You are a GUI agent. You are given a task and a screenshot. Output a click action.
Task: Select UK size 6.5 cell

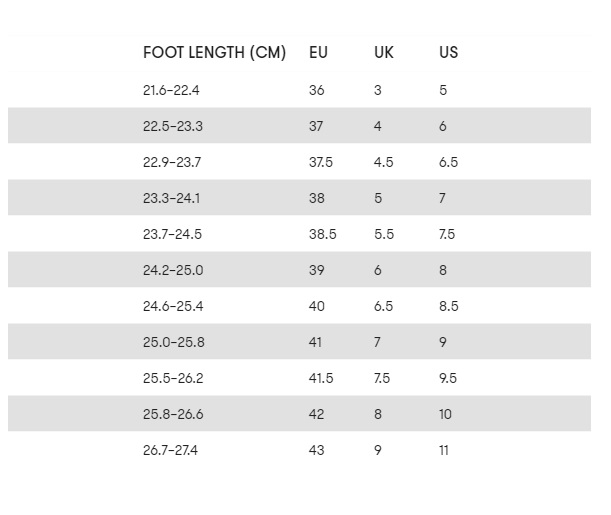coord(383,306)
